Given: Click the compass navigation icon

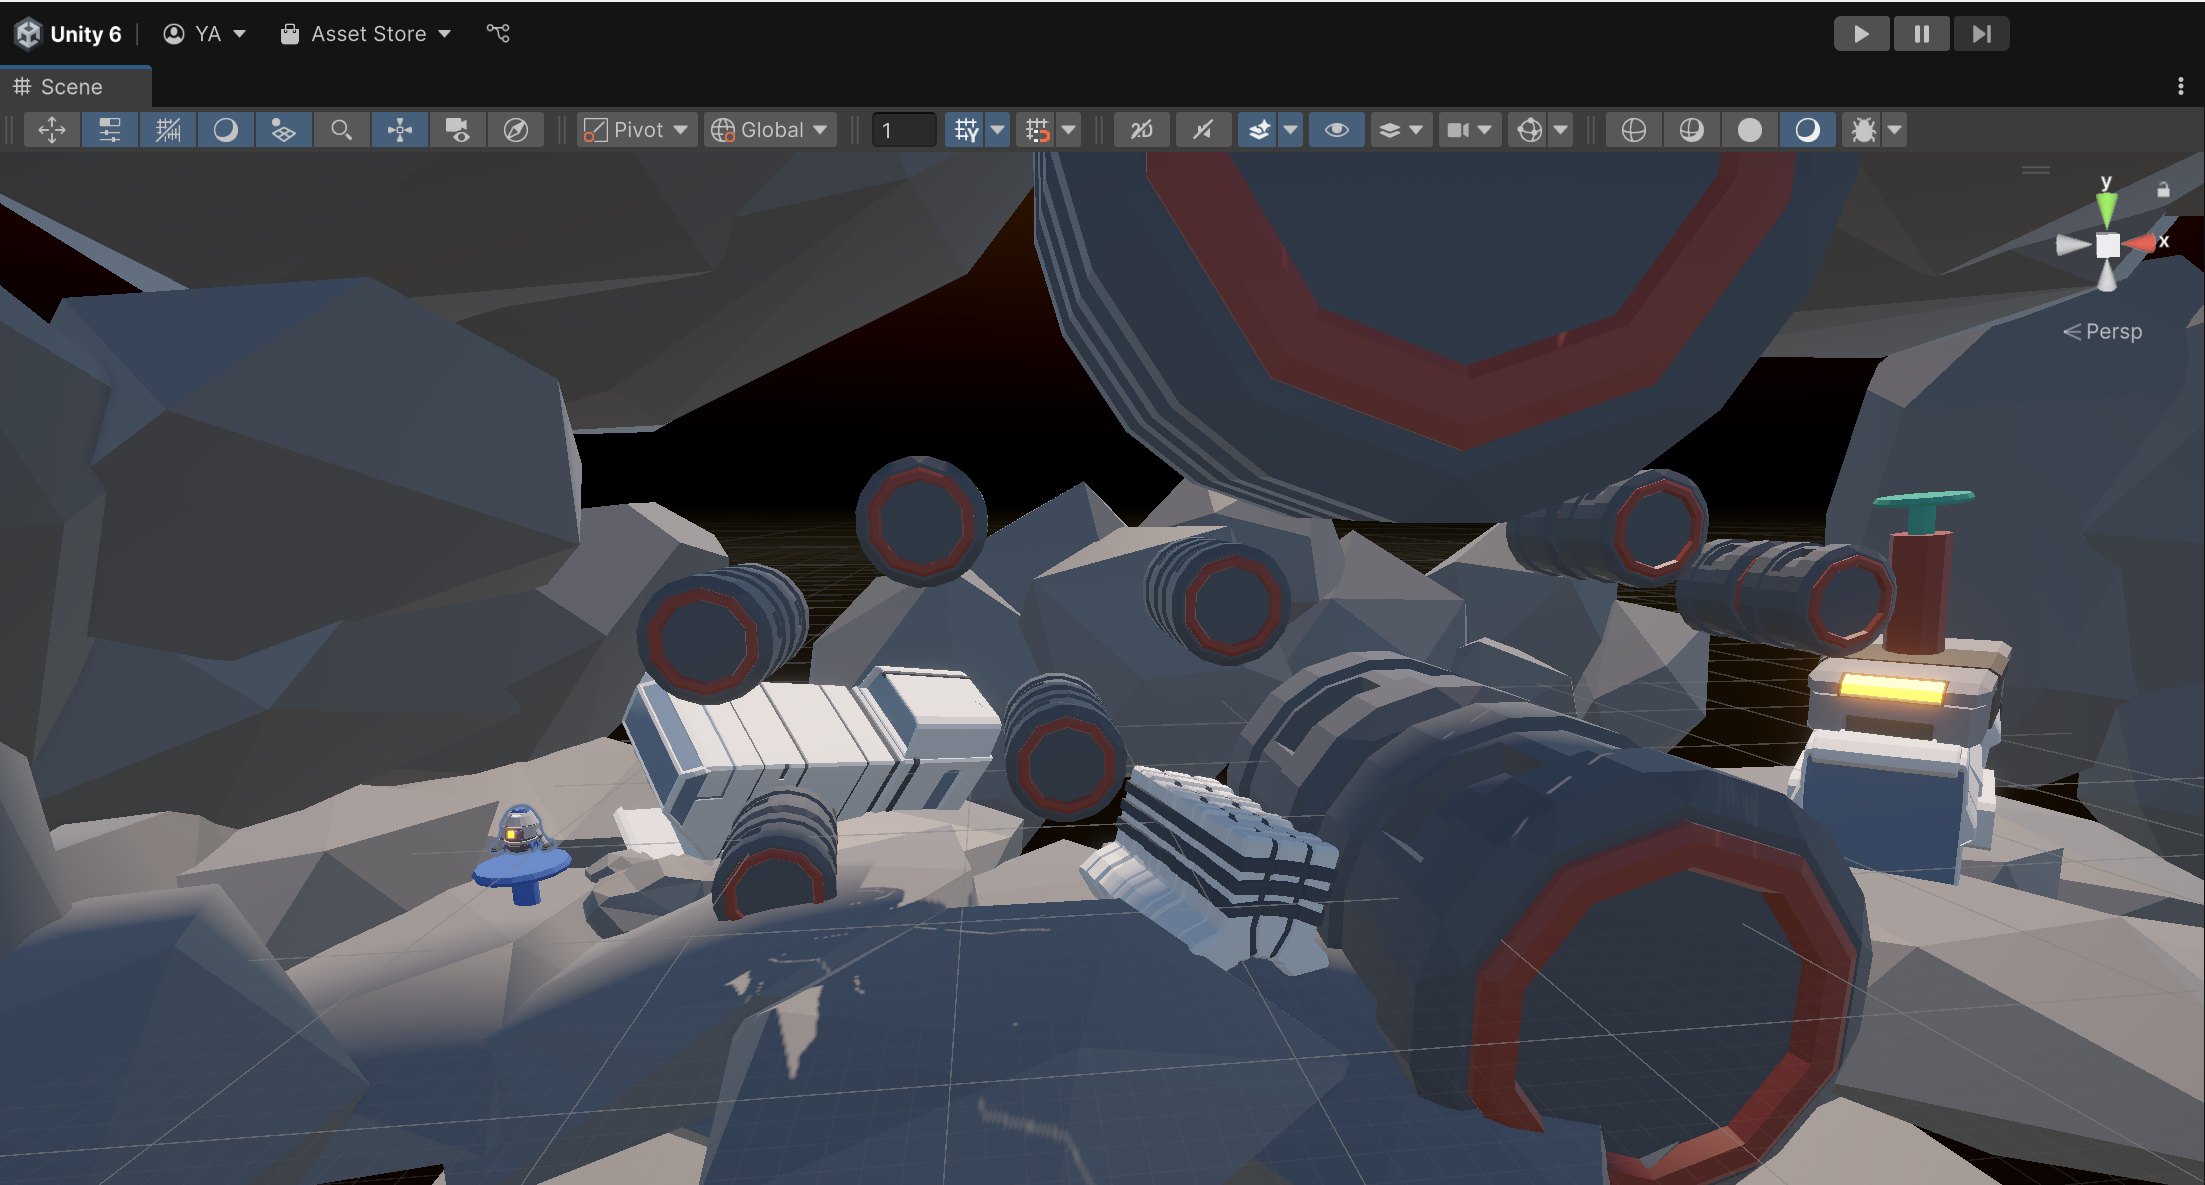Looking at the screenshot, I should pyautogui.click(x=516, y=130).
